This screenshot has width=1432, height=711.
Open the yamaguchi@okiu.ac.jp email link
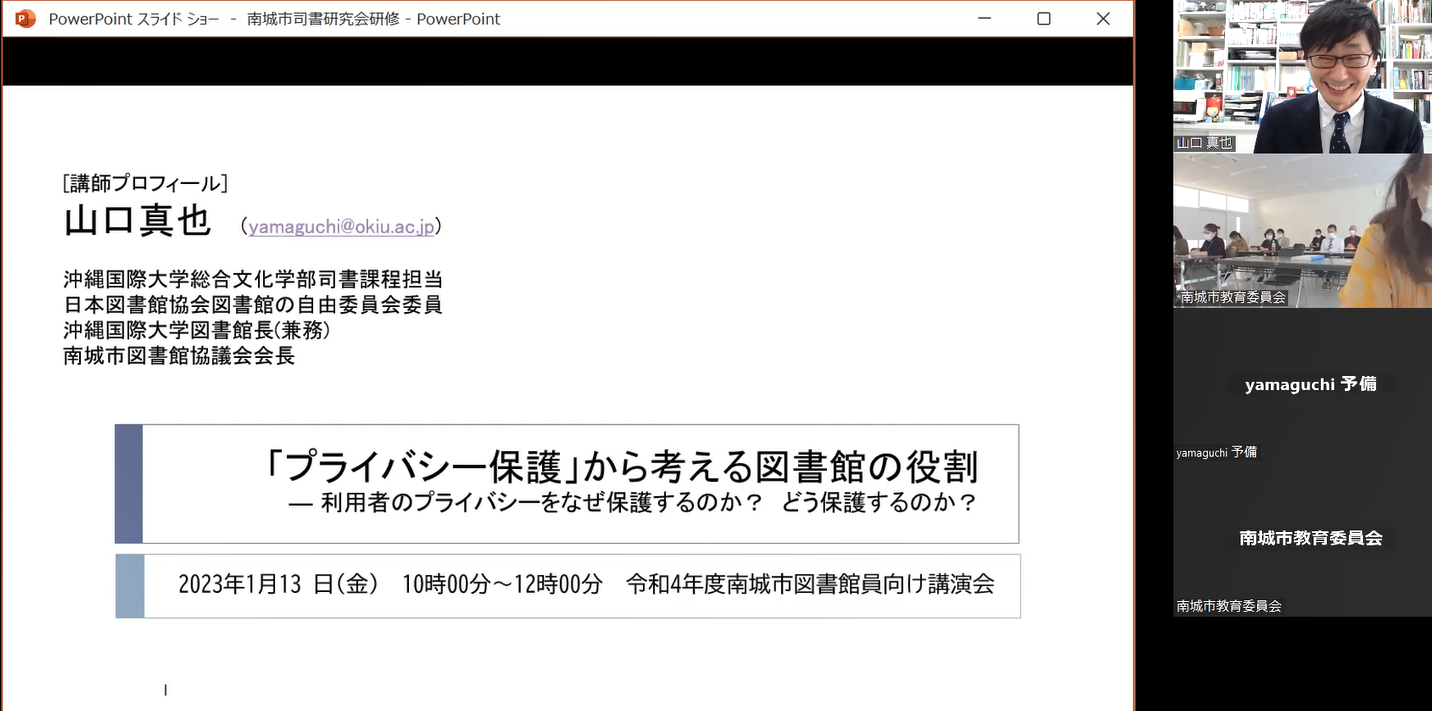[341, 226]
